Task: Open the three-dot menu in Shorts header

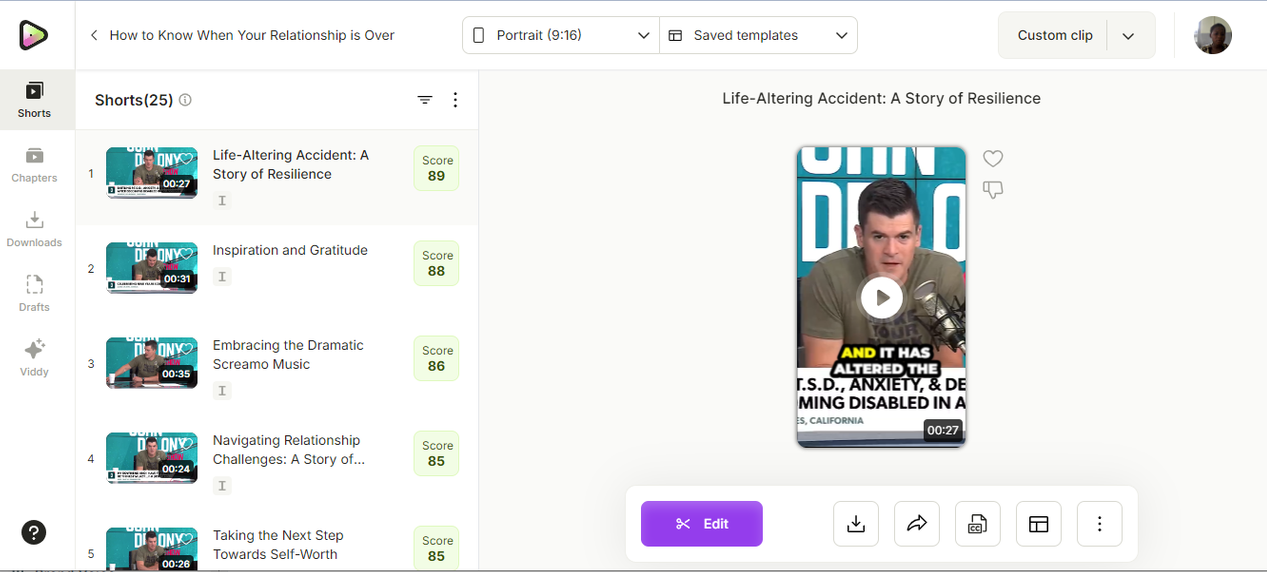Action: tap(456, 100)
